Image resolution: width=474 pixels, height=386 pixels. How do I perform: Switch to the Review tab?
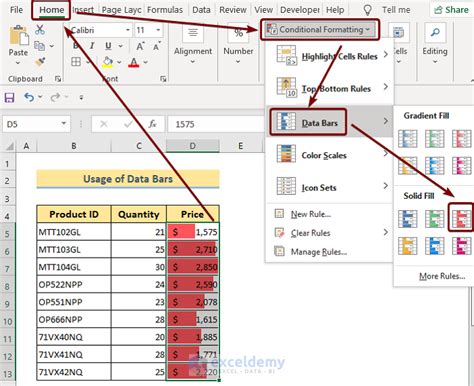(233, 10)
